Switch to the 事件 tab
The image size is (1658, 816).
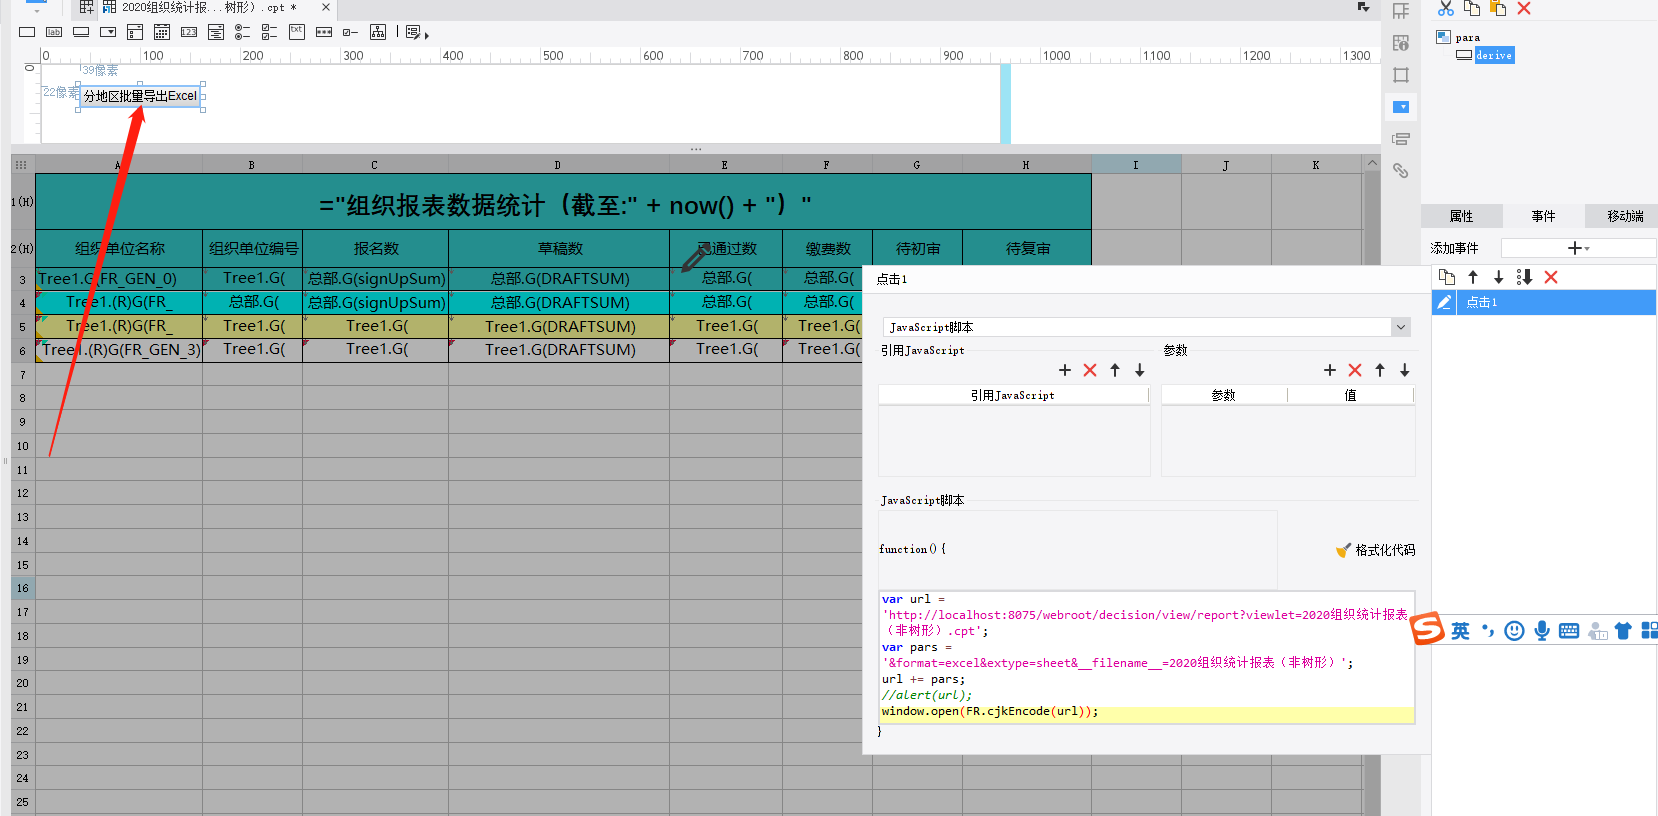[x=1543, y=216]
